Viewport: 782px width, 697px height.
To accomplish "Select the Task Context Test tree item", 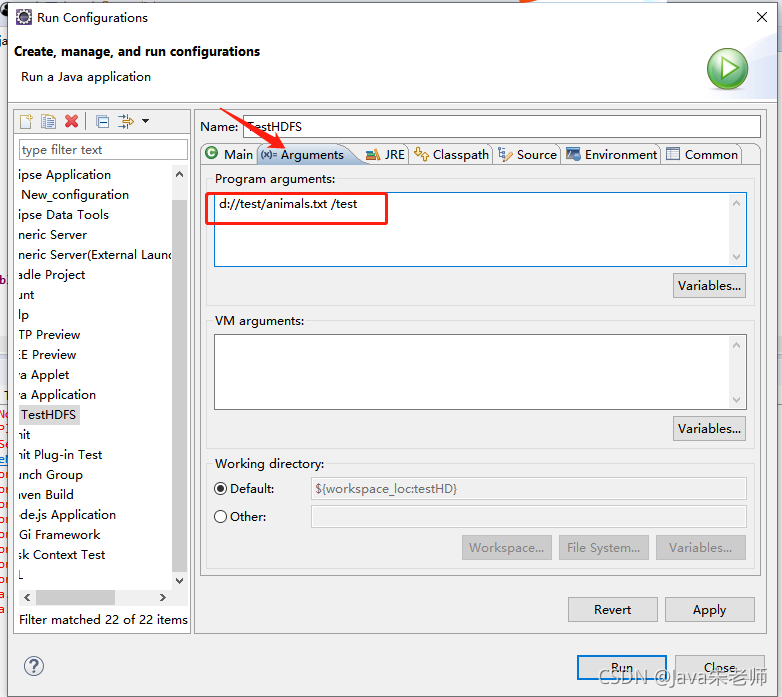I will click(x=62, y=554).
